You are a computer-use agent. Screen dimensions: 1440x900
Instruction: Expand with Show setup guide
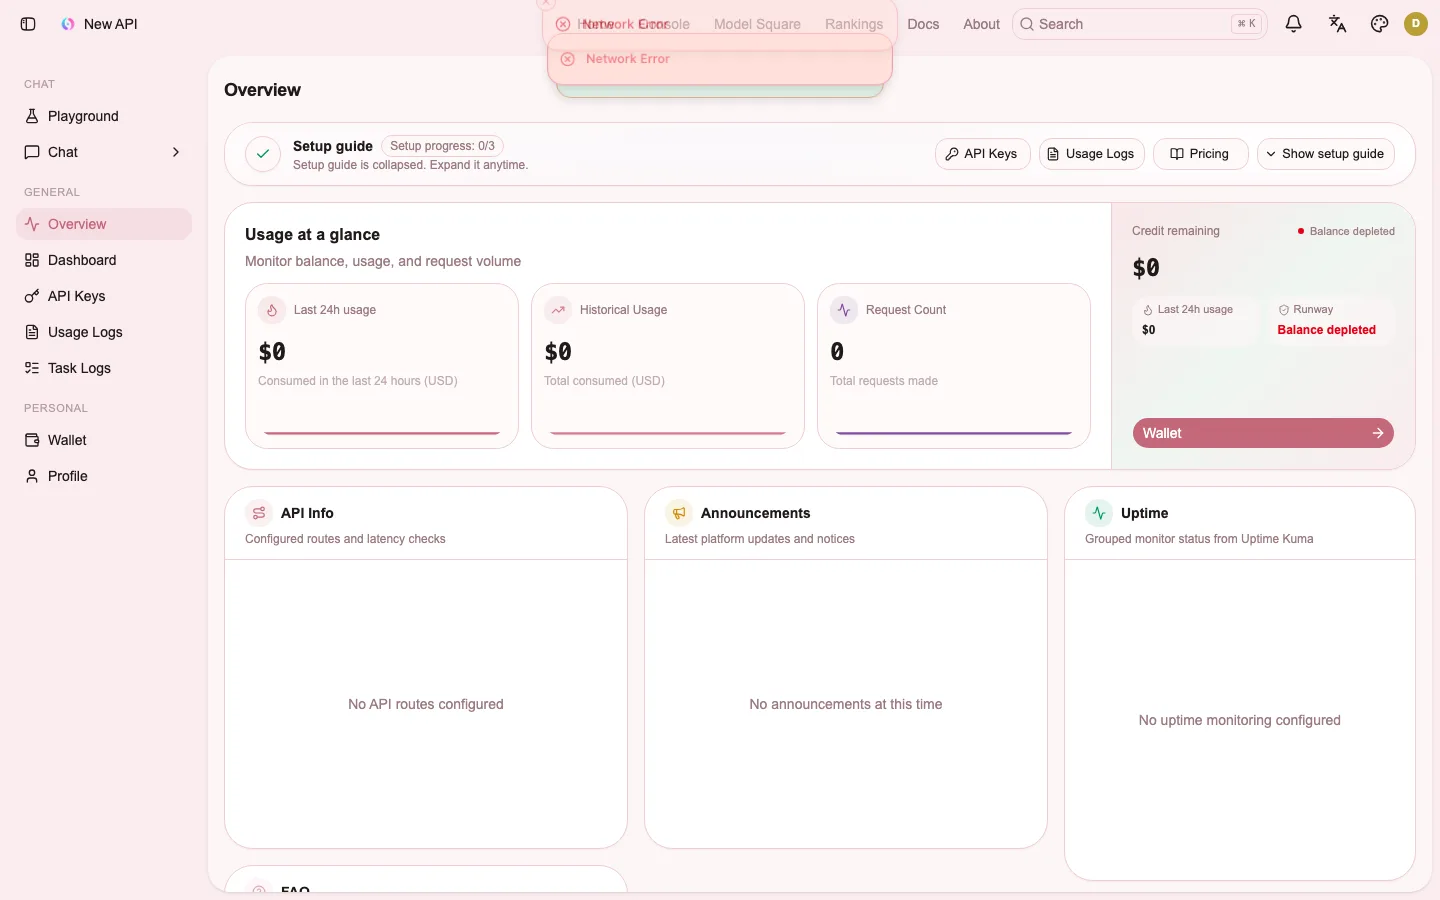[x=1325, y=154]
